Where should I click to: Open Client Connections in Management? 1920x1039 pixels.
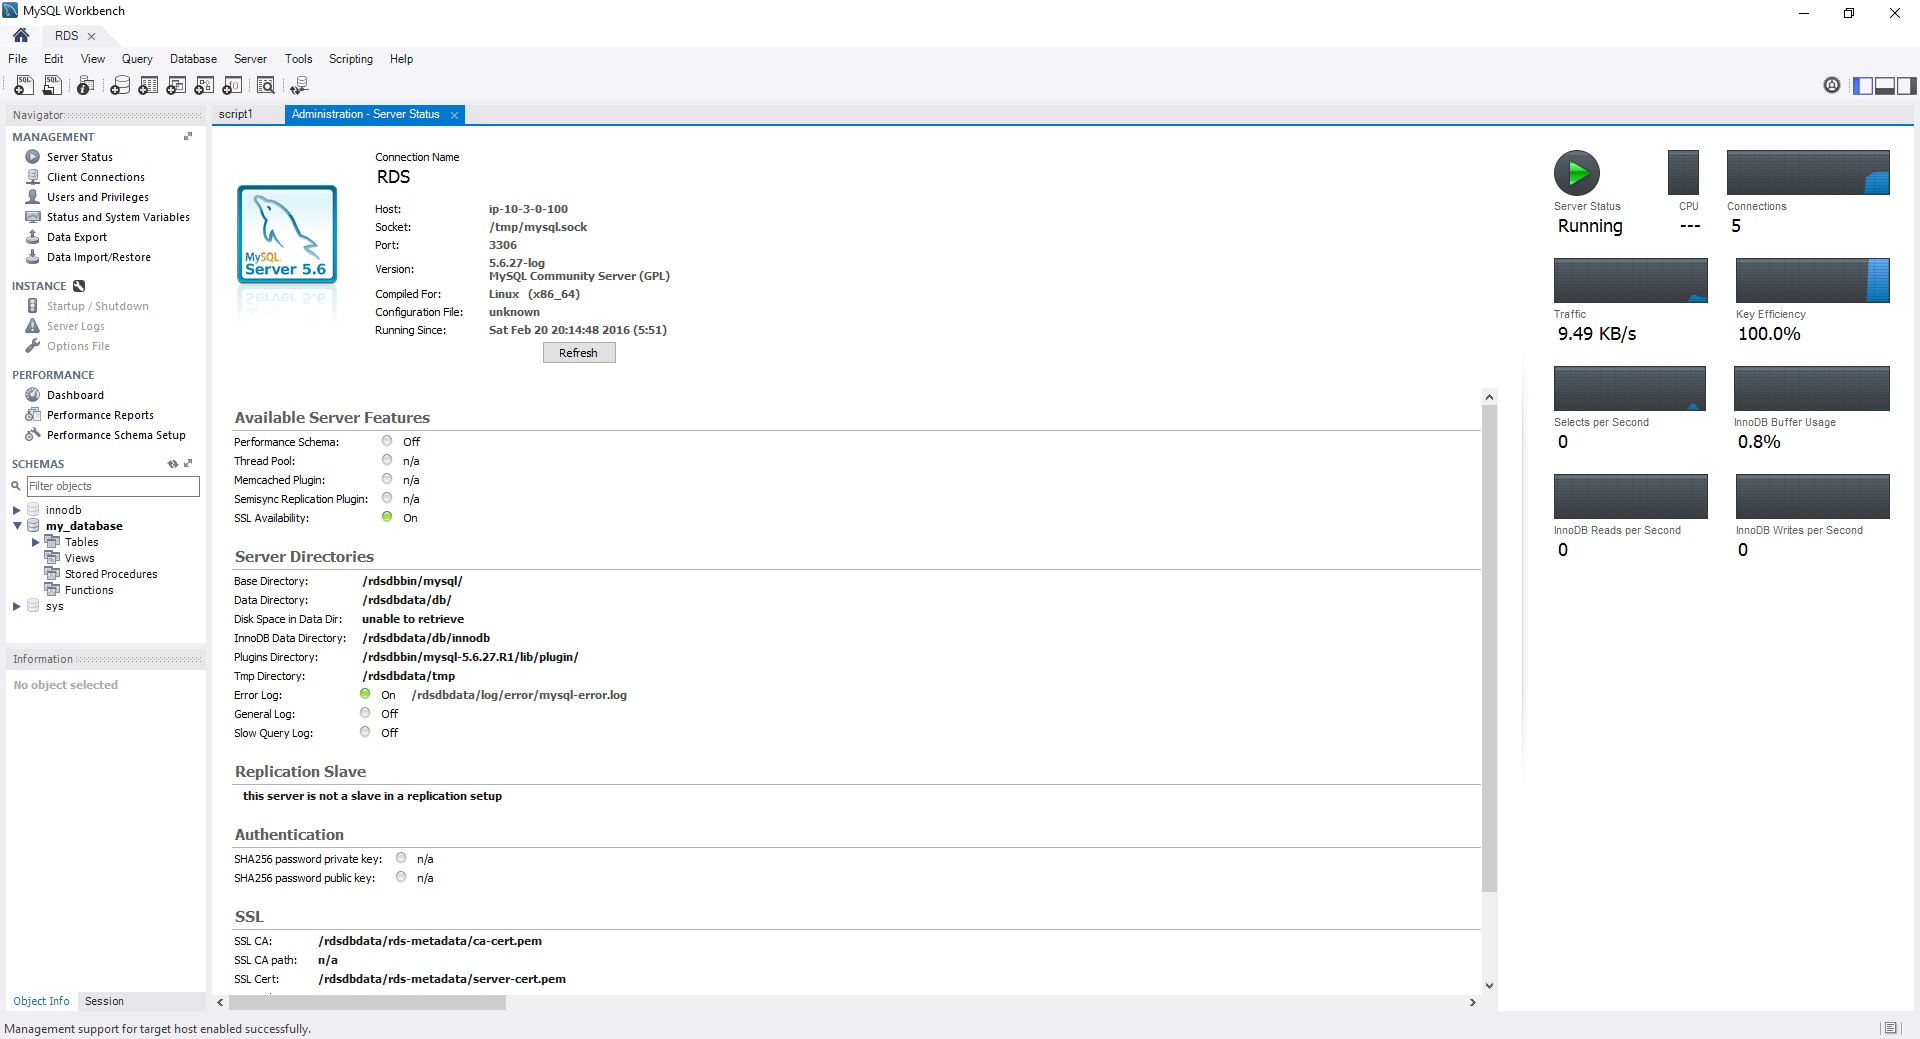tap(96, 177)
